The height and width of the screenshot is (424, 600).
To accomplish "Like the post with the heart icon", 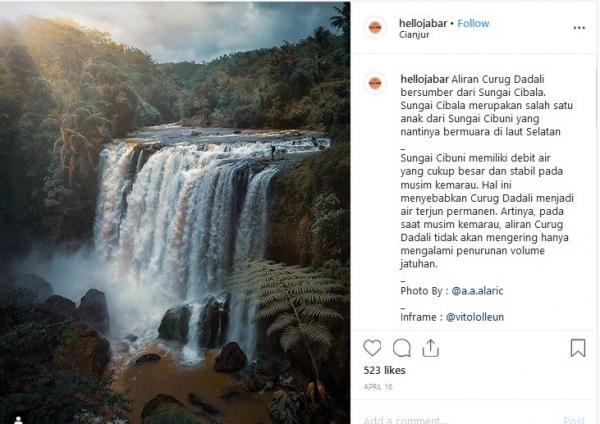I will pyautogui.click(x=373, y=348).
